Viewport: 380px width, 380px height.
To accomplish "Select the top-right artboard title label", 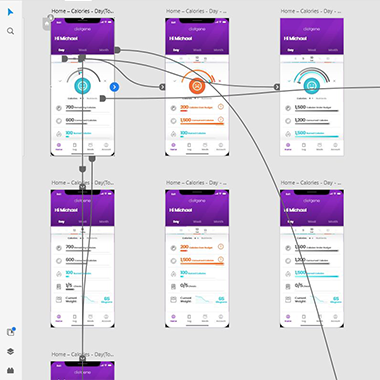I will point(311,11).
